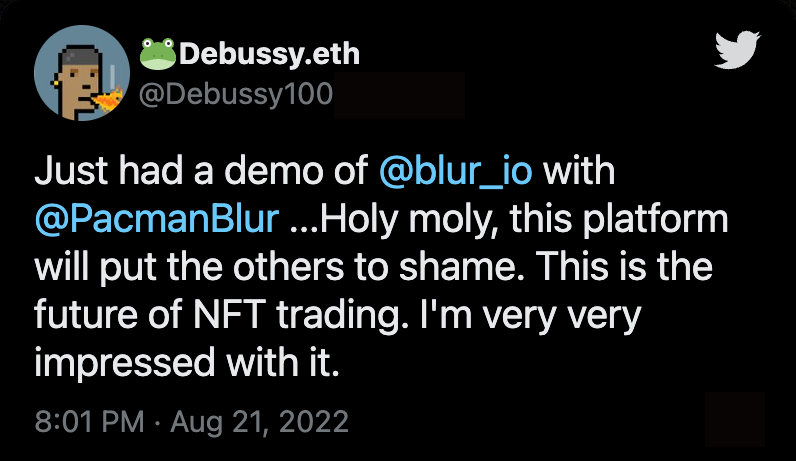Click the frog emoji beside Debussy.eth
This screenshot has height=461, width=796.
tap(158, 50)
